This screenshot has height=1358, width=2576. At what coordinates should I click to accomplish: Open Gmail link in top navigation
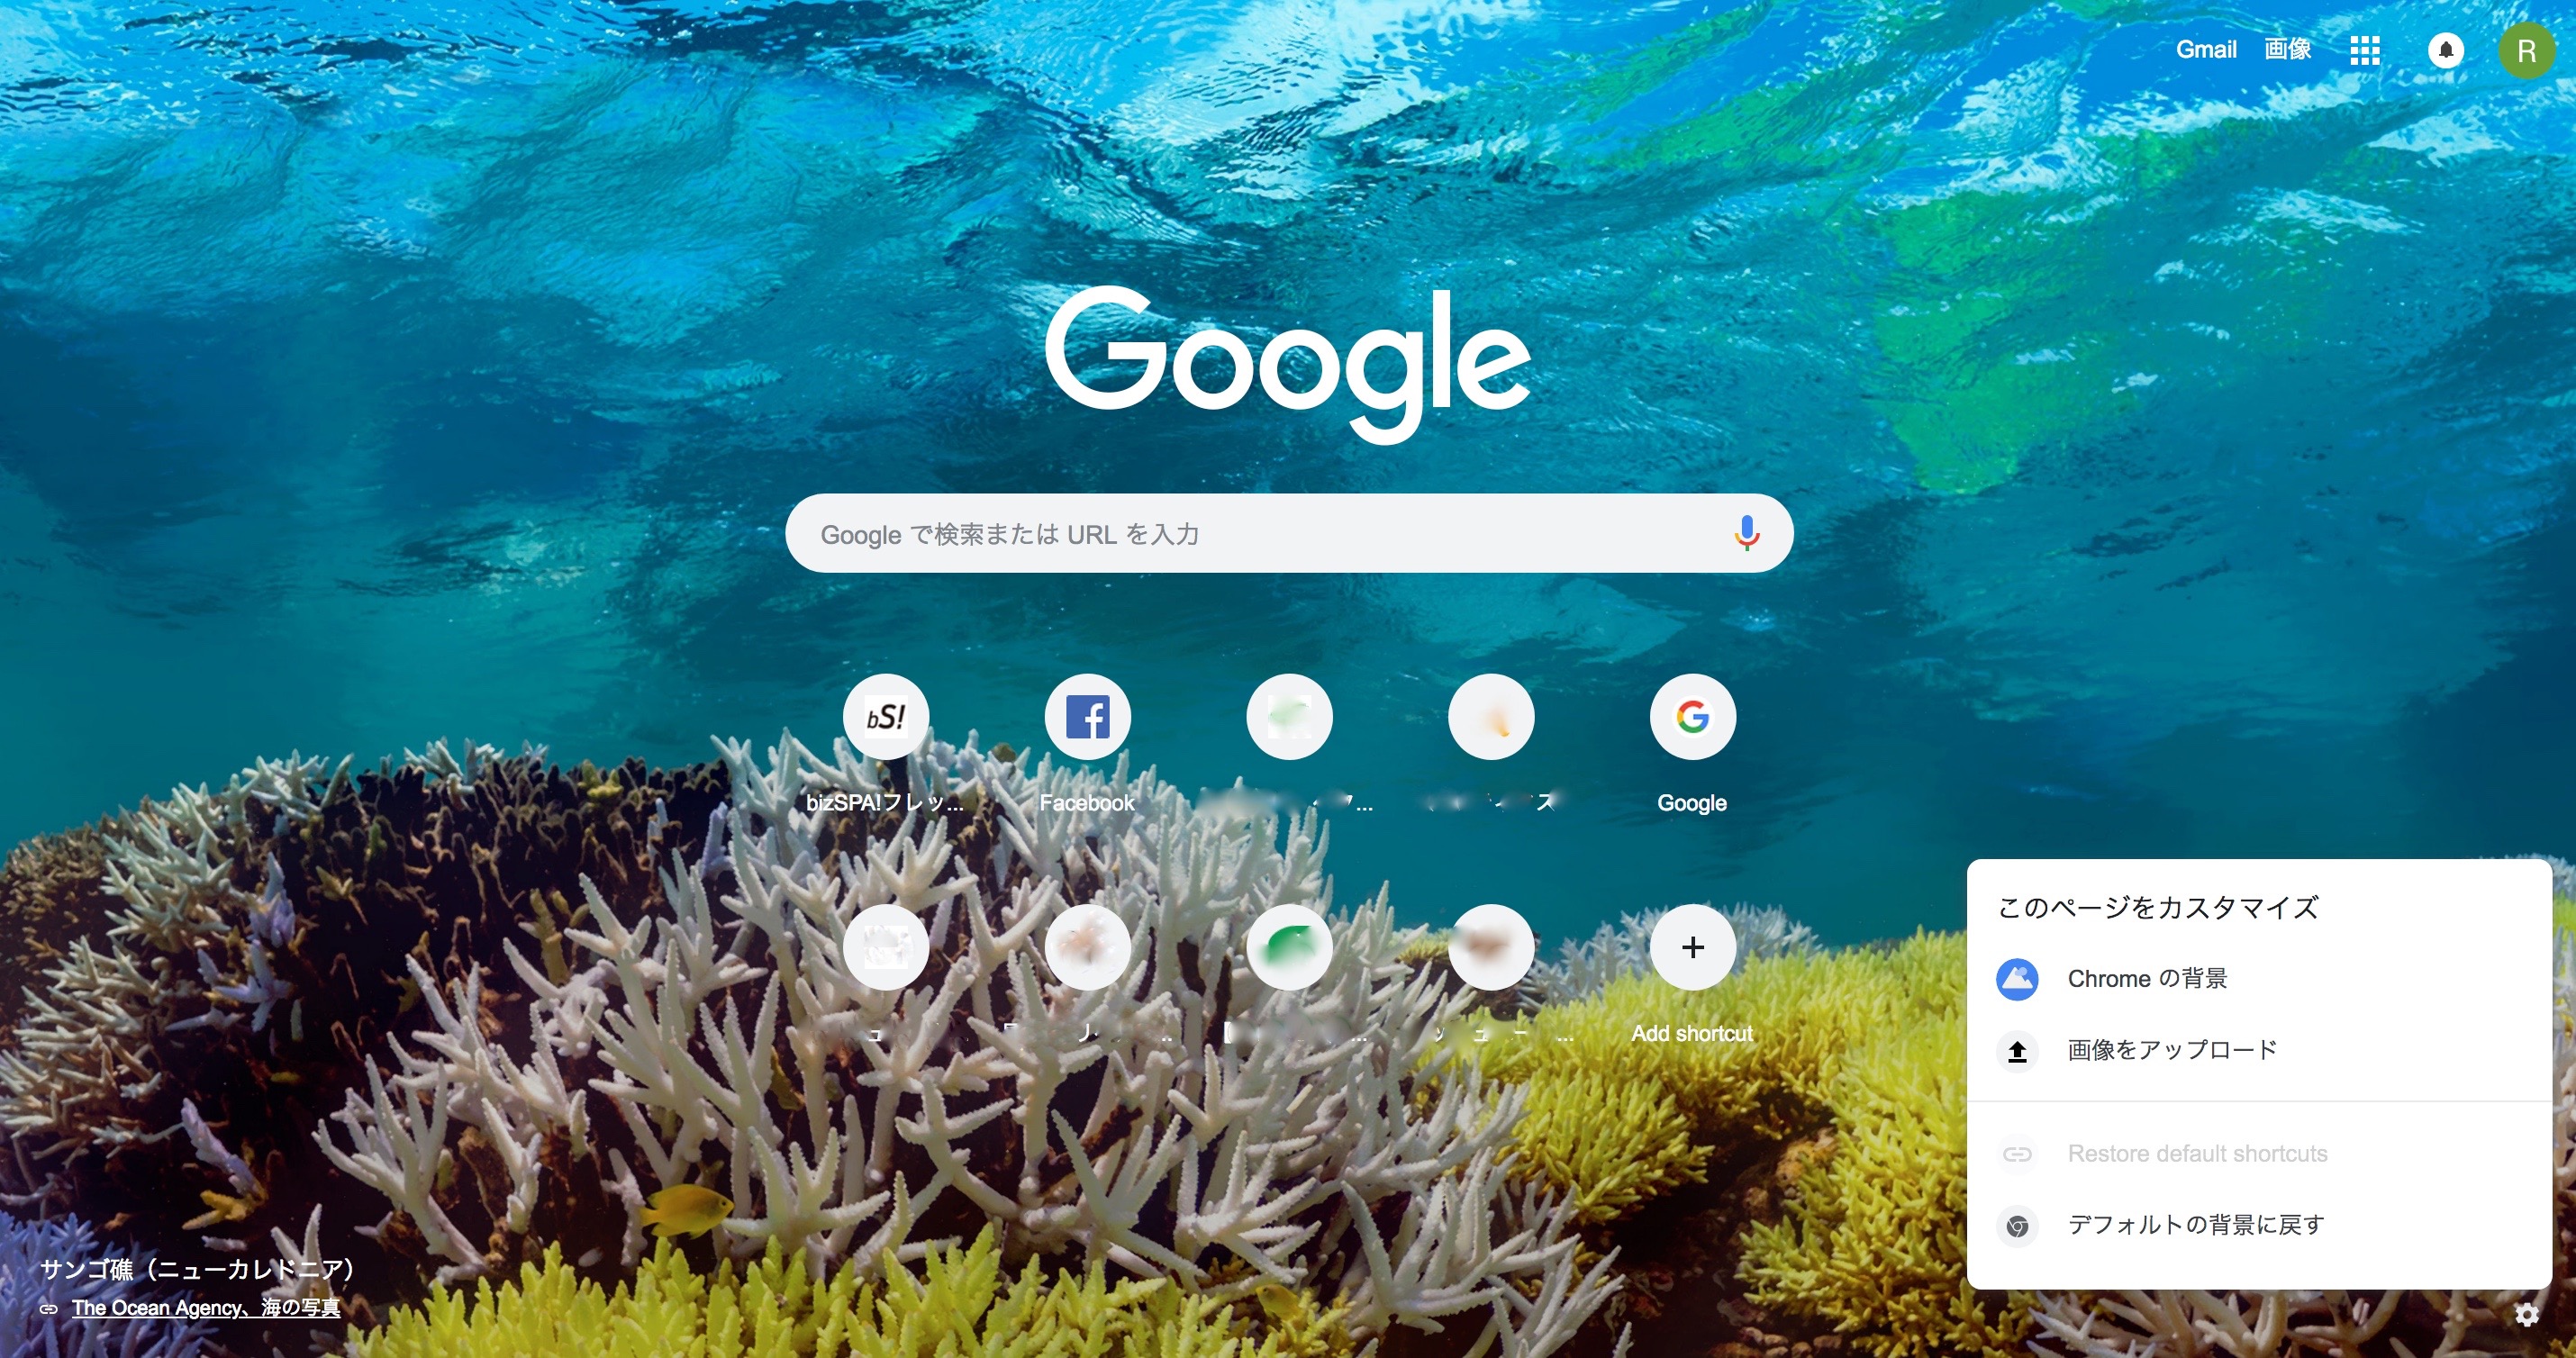pyautogui.click(x=2207, y=46)
